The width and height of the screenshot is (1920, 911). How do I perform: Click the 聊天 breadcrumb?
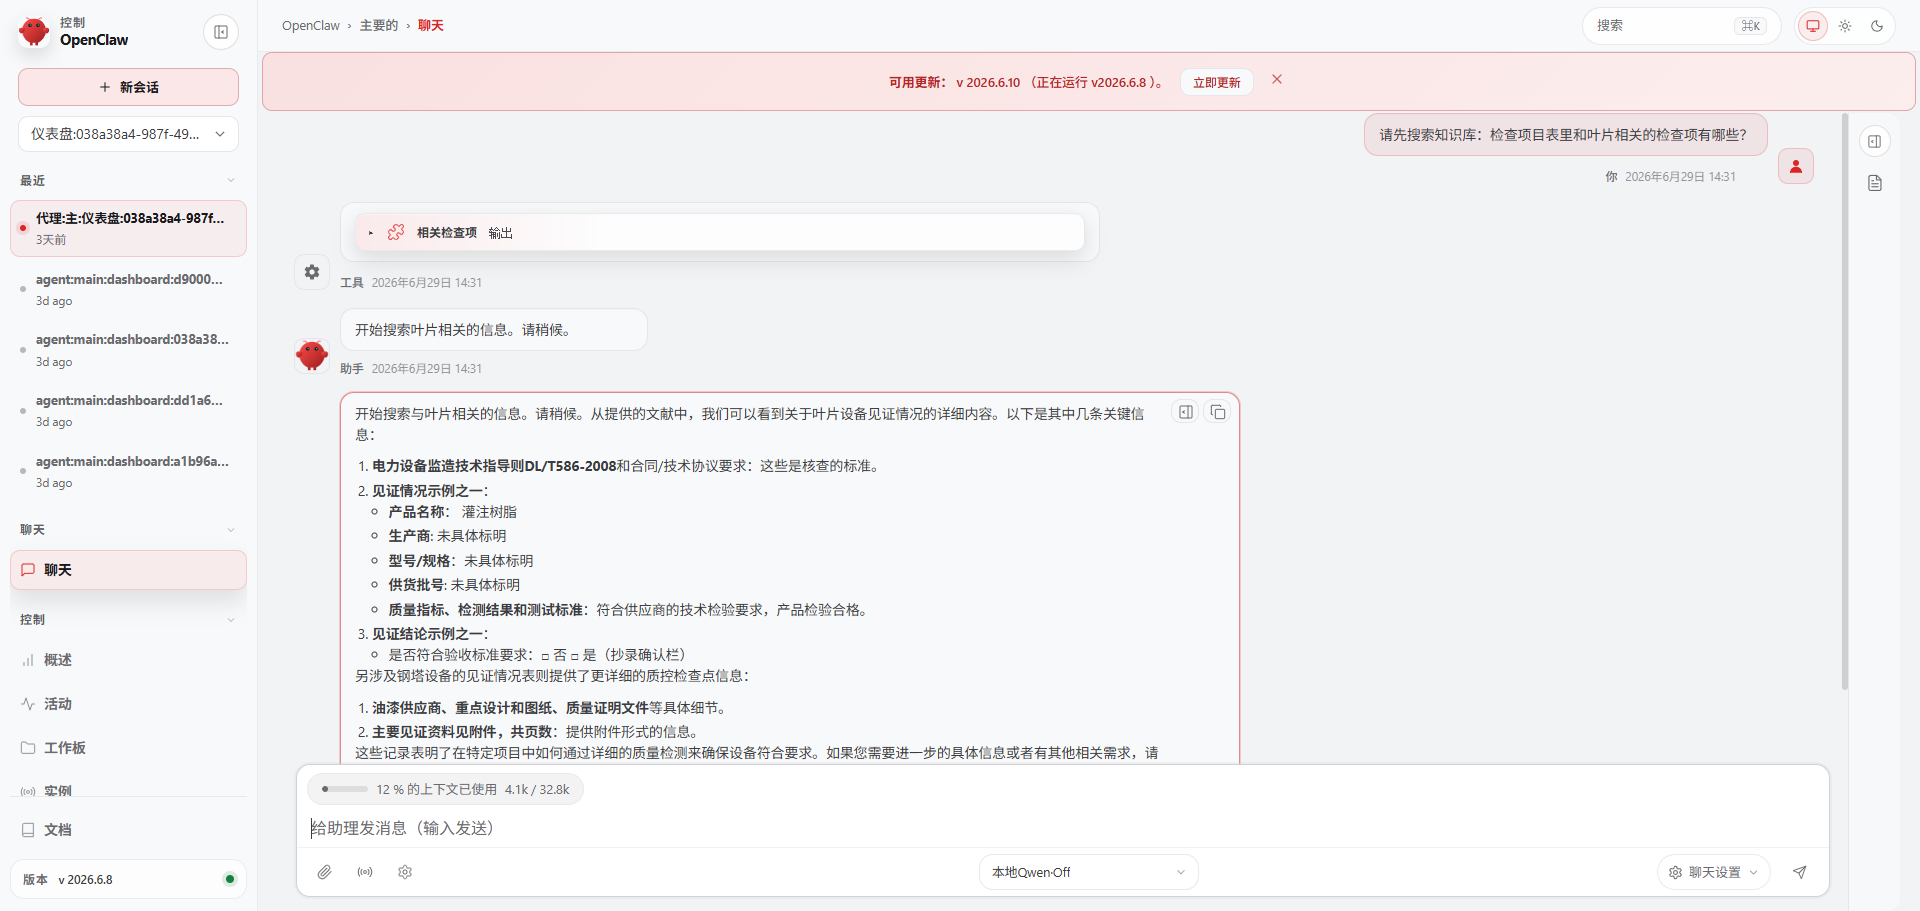tap(431, 26)
